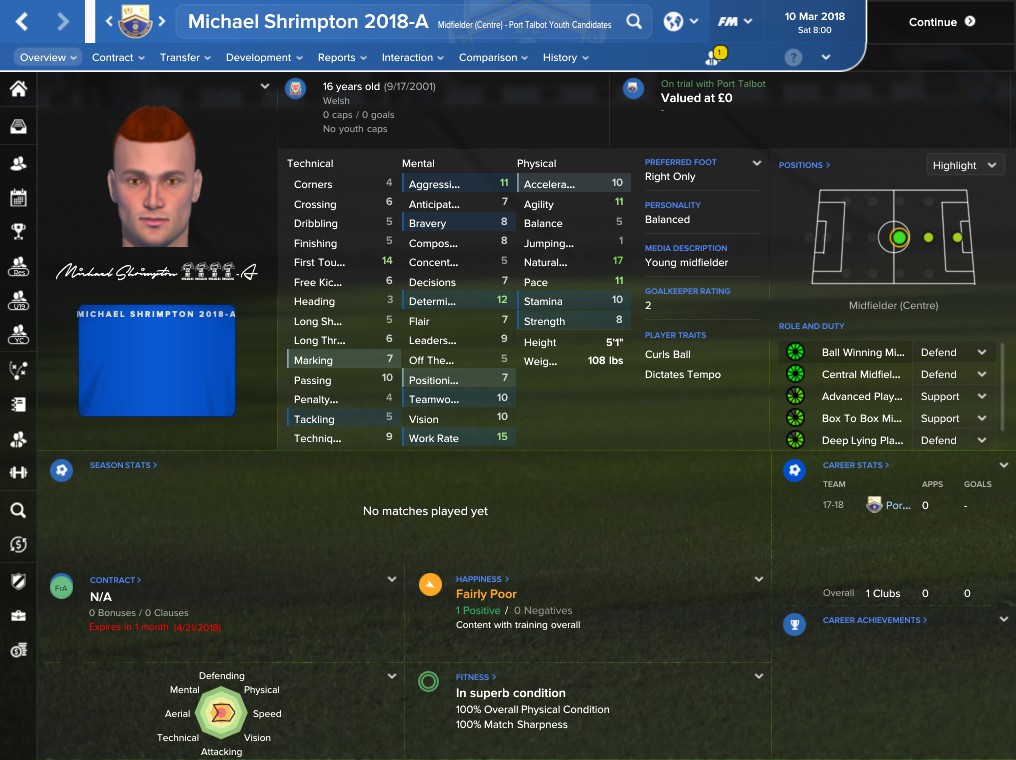Open the Development menu
Viewport: 1016px width, 760px height.
coord(264,58)
